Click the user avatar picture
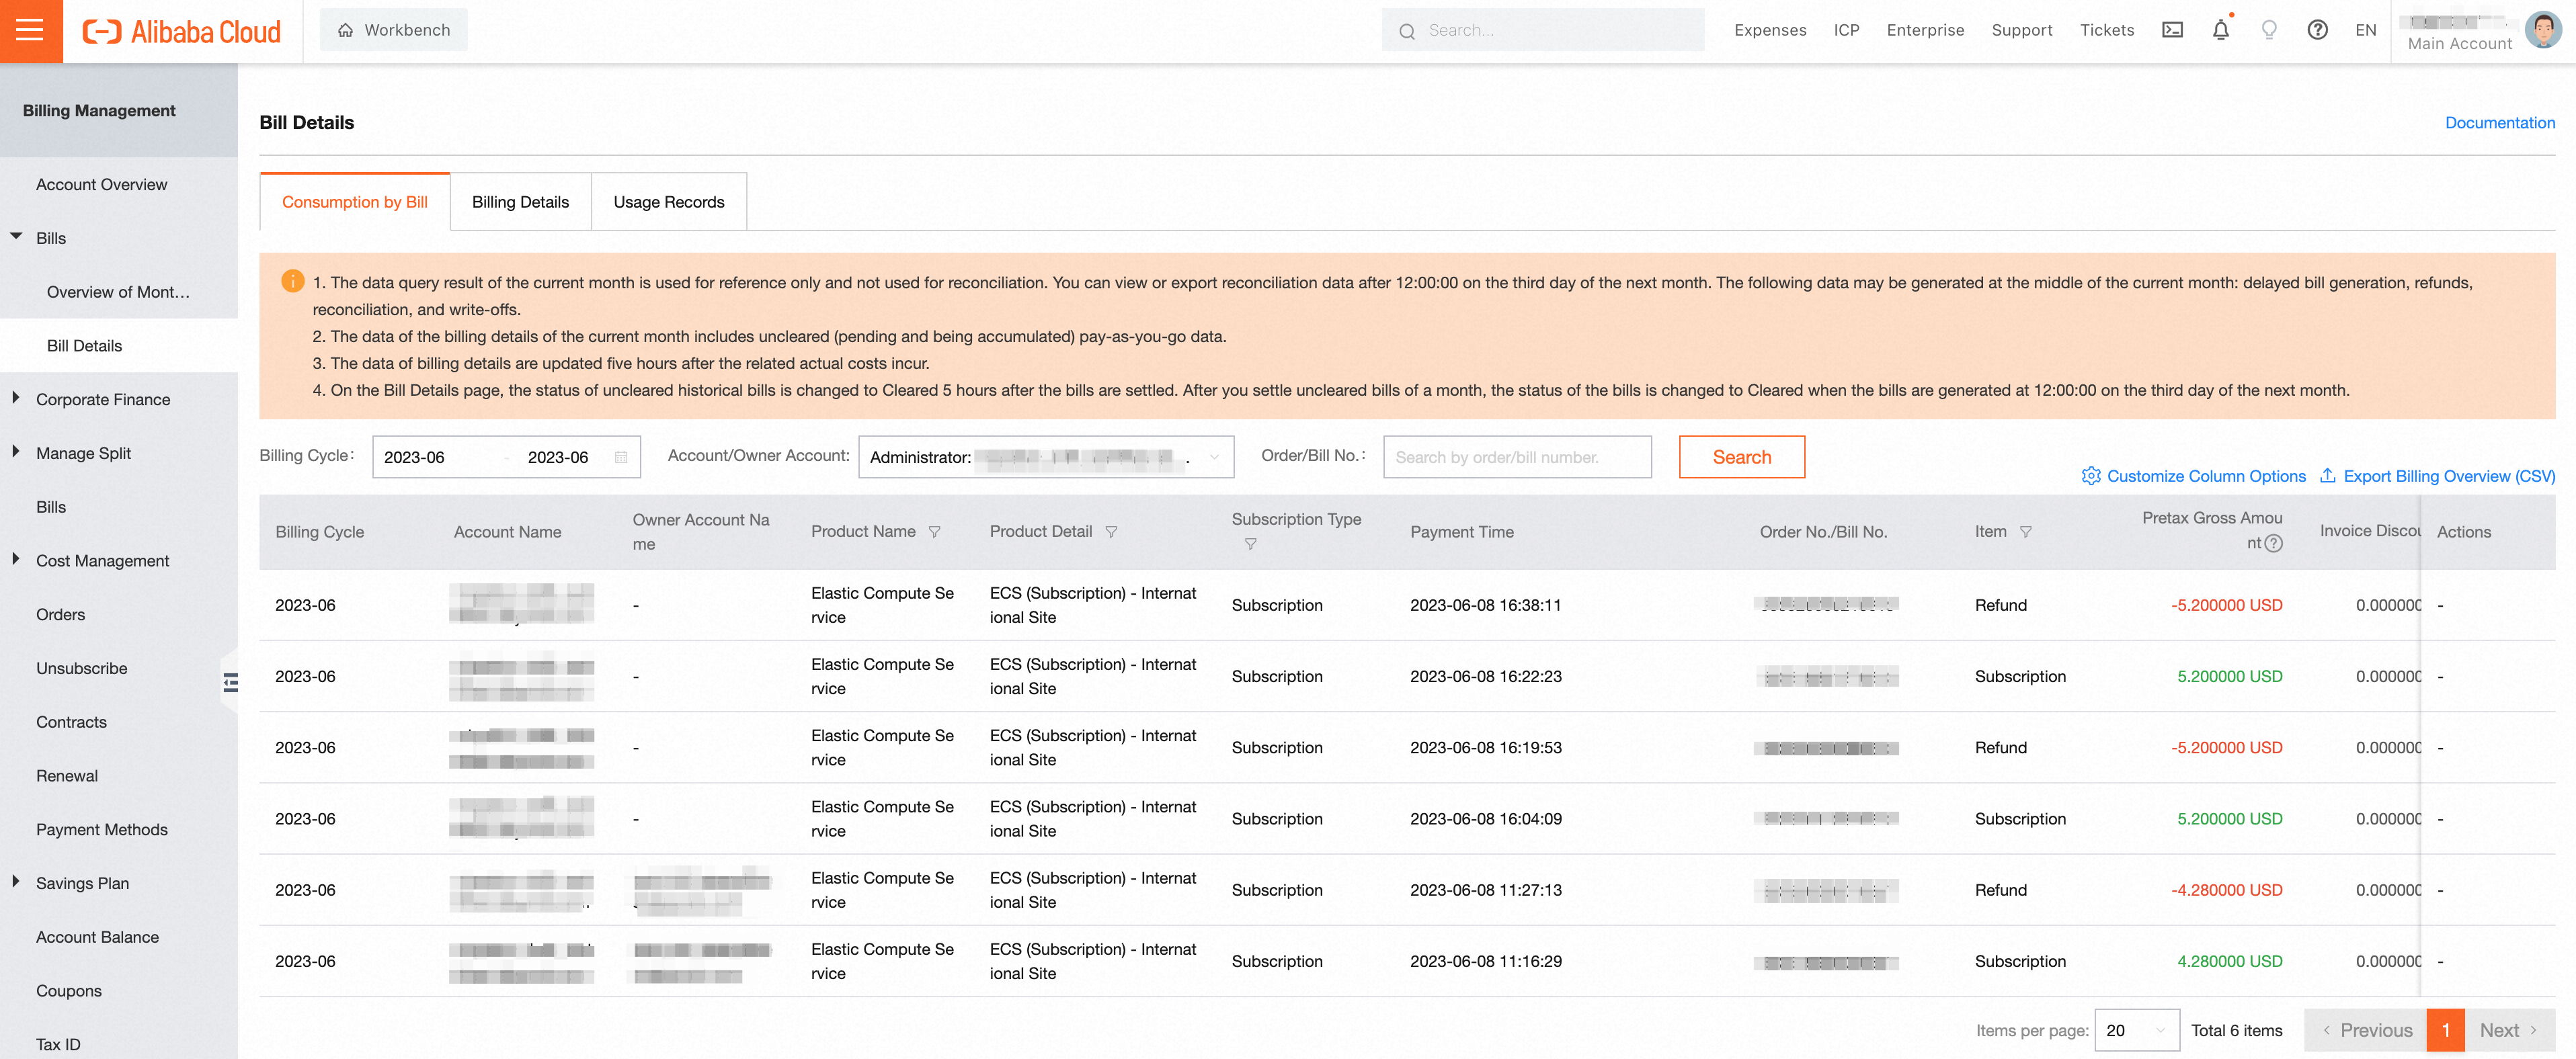The width and height of the screenshot is (2576, 1059). coord(2542,30)
